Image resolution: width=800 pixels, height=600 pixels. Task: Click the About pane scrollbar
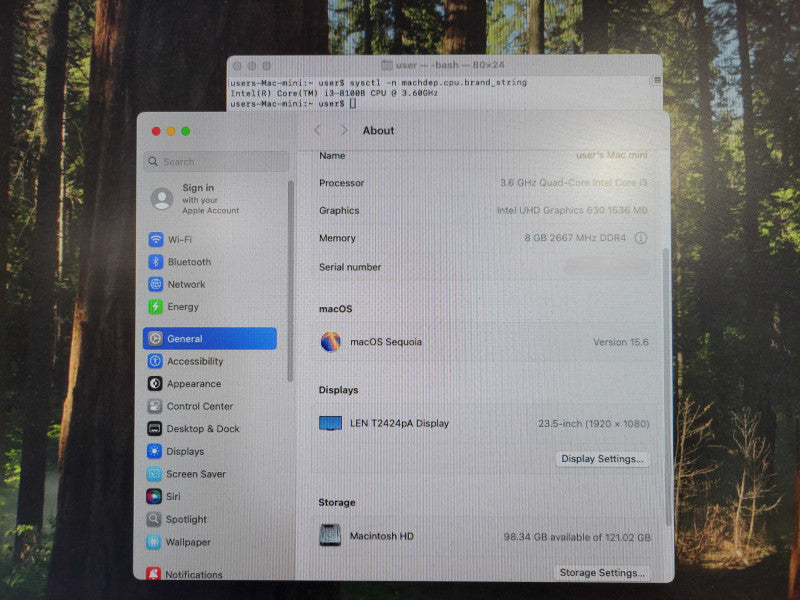coord(666,388)
